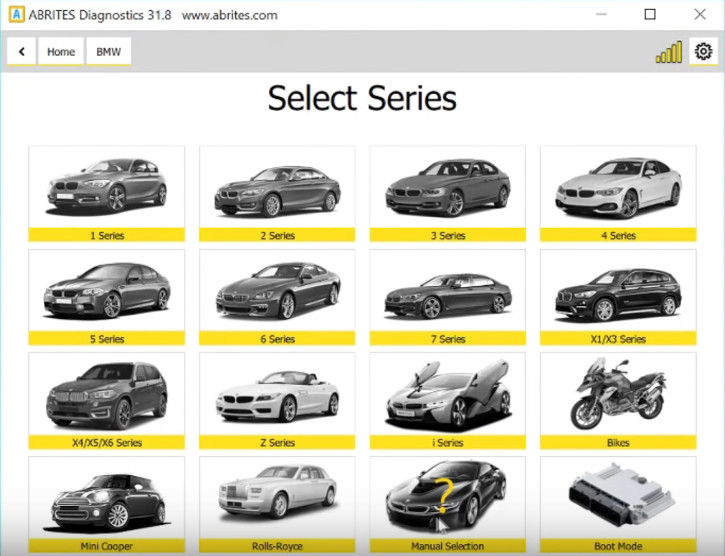The image size is (725, 556).
Task: Click the '7 Series' yellow label
Action: [448, 339]
